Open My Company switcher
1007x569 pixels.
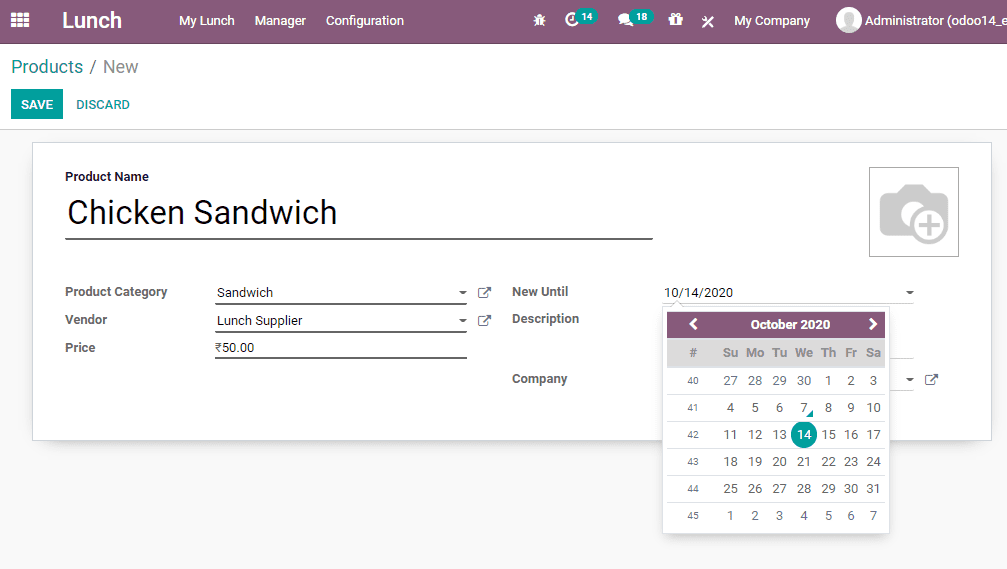point(772,21)
